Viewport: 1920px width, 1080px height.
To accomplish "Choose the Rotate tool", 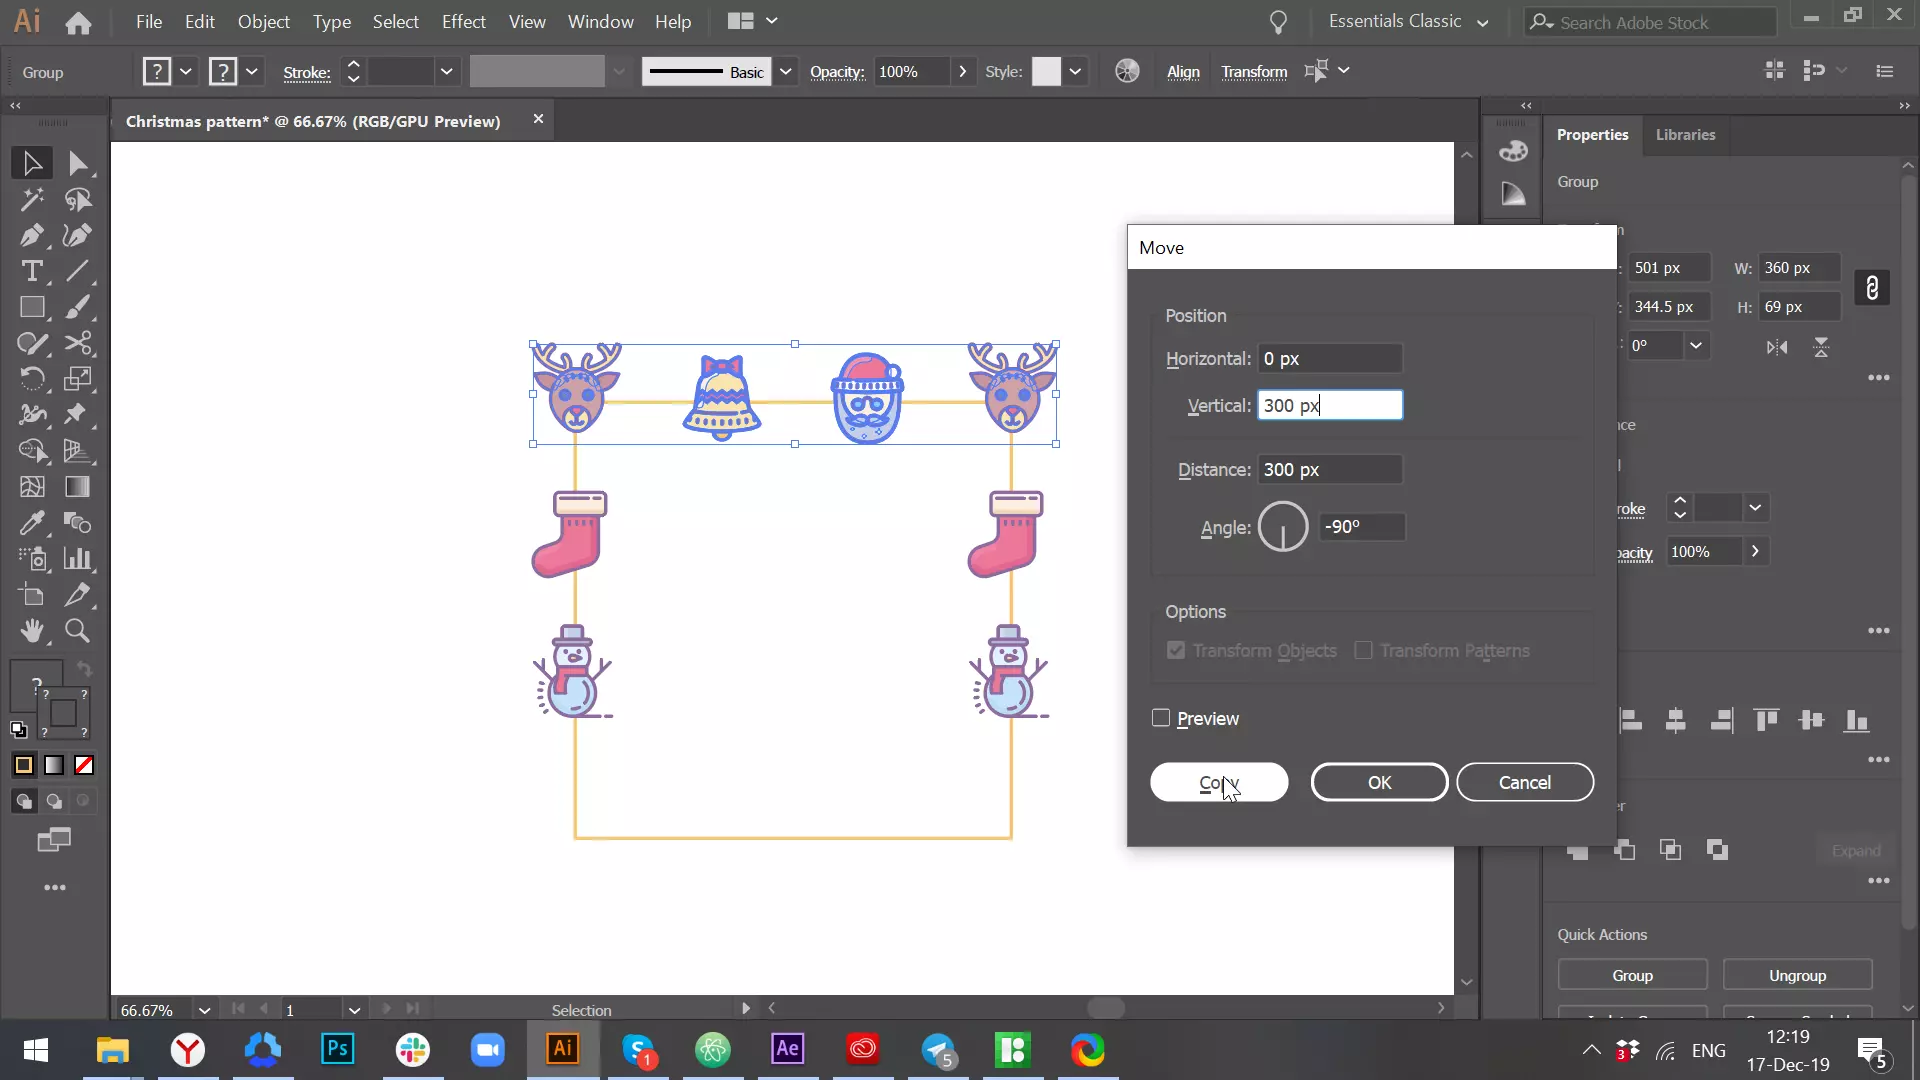I will [x=32, y=379].
